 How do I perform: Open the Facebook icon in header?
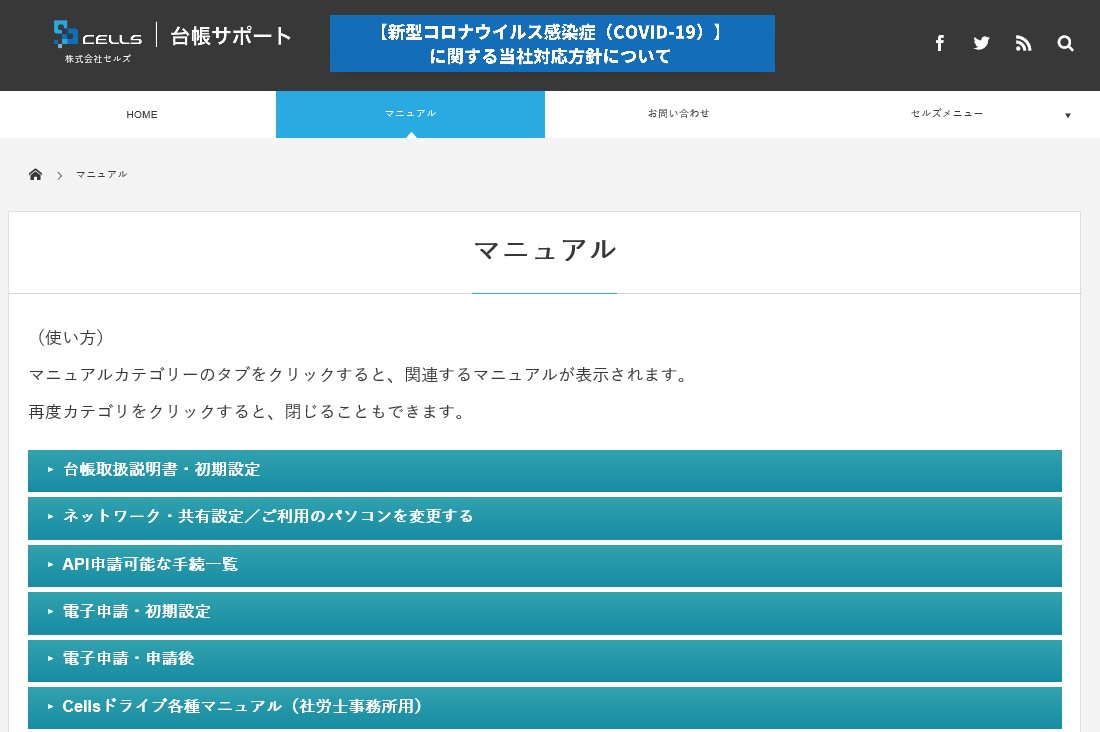pos(939,44)
